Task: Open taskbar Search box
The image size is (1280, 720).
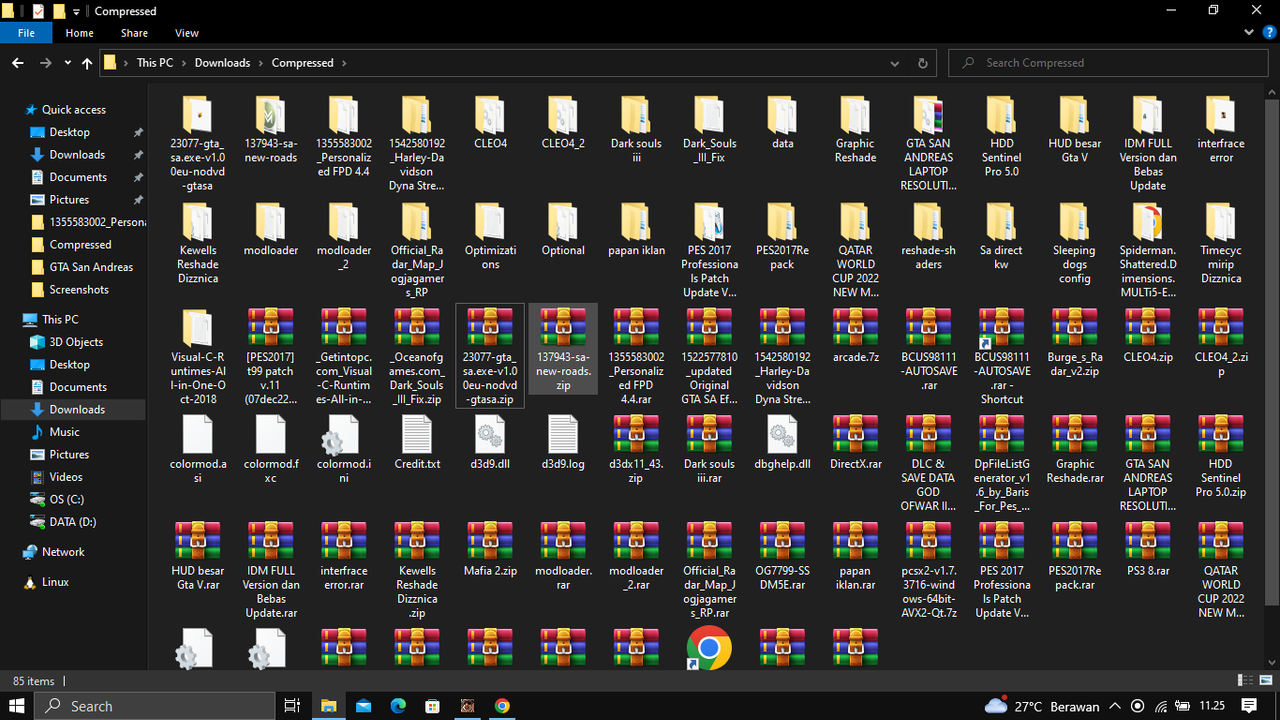Action: coord(155,706)
